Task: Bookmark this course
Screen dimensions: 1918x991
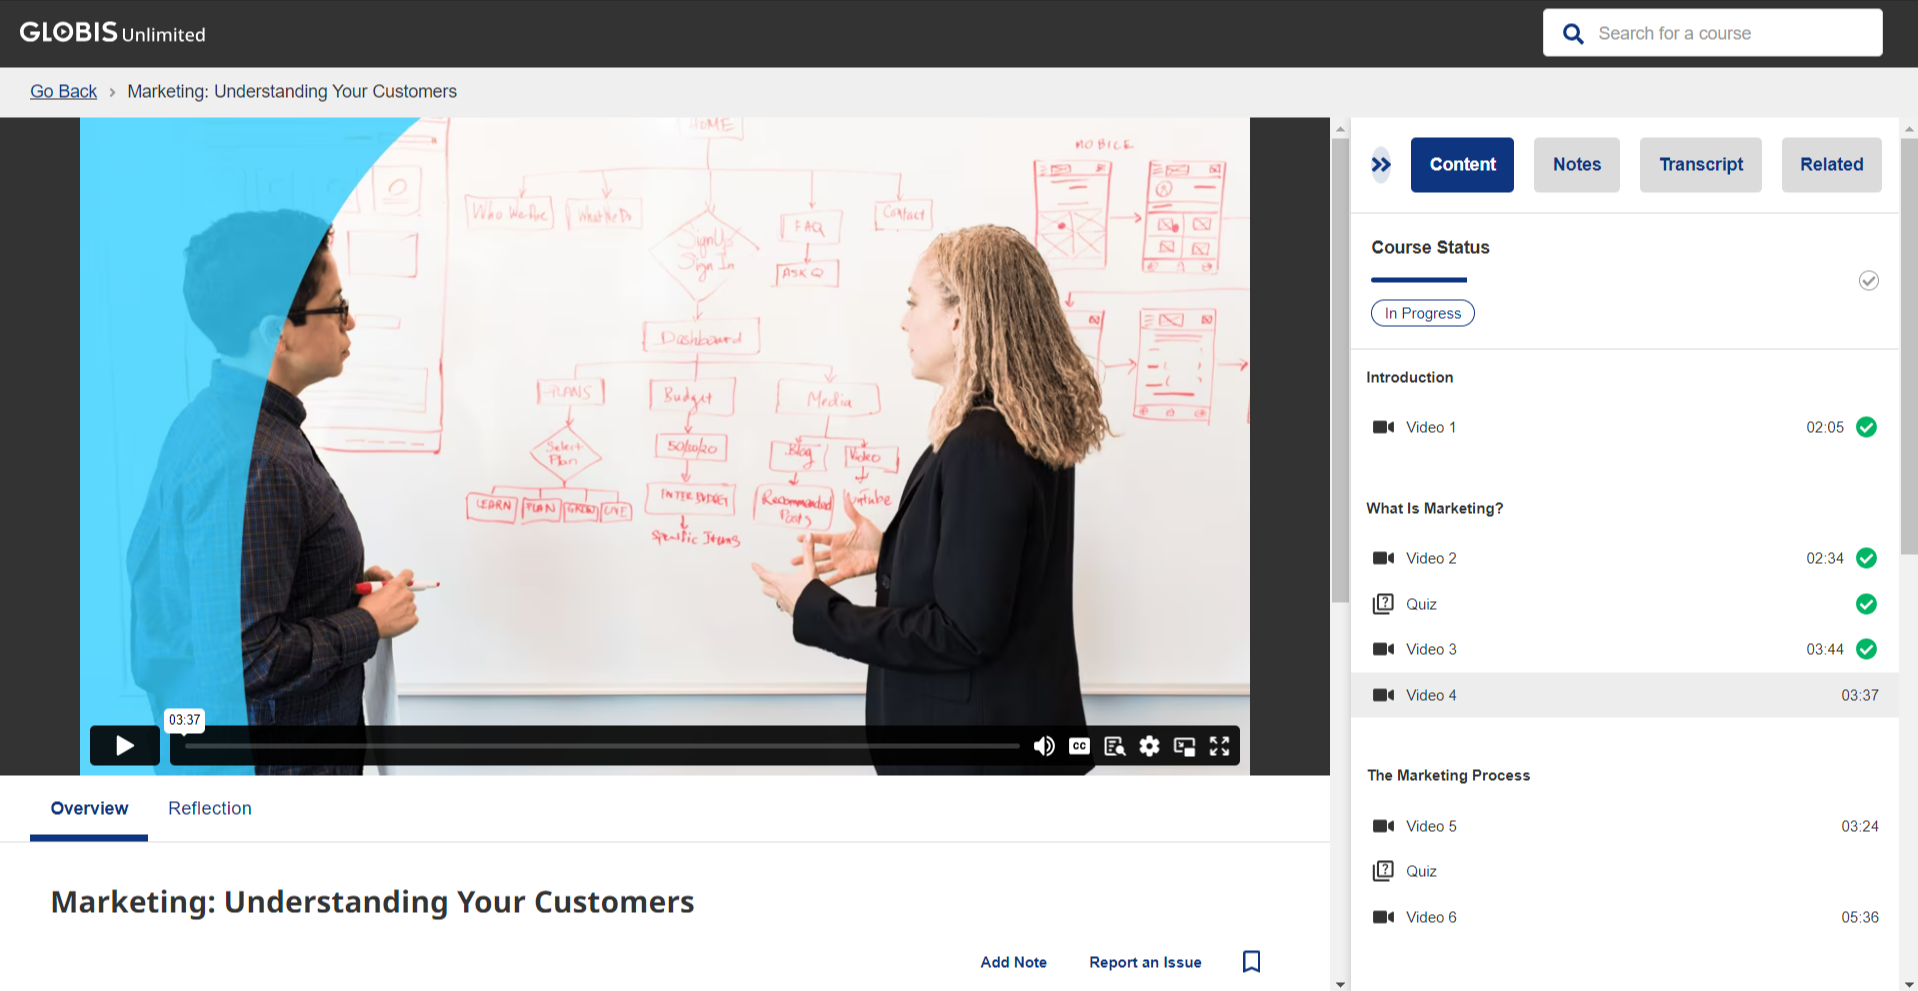Action: [1251, 961]
